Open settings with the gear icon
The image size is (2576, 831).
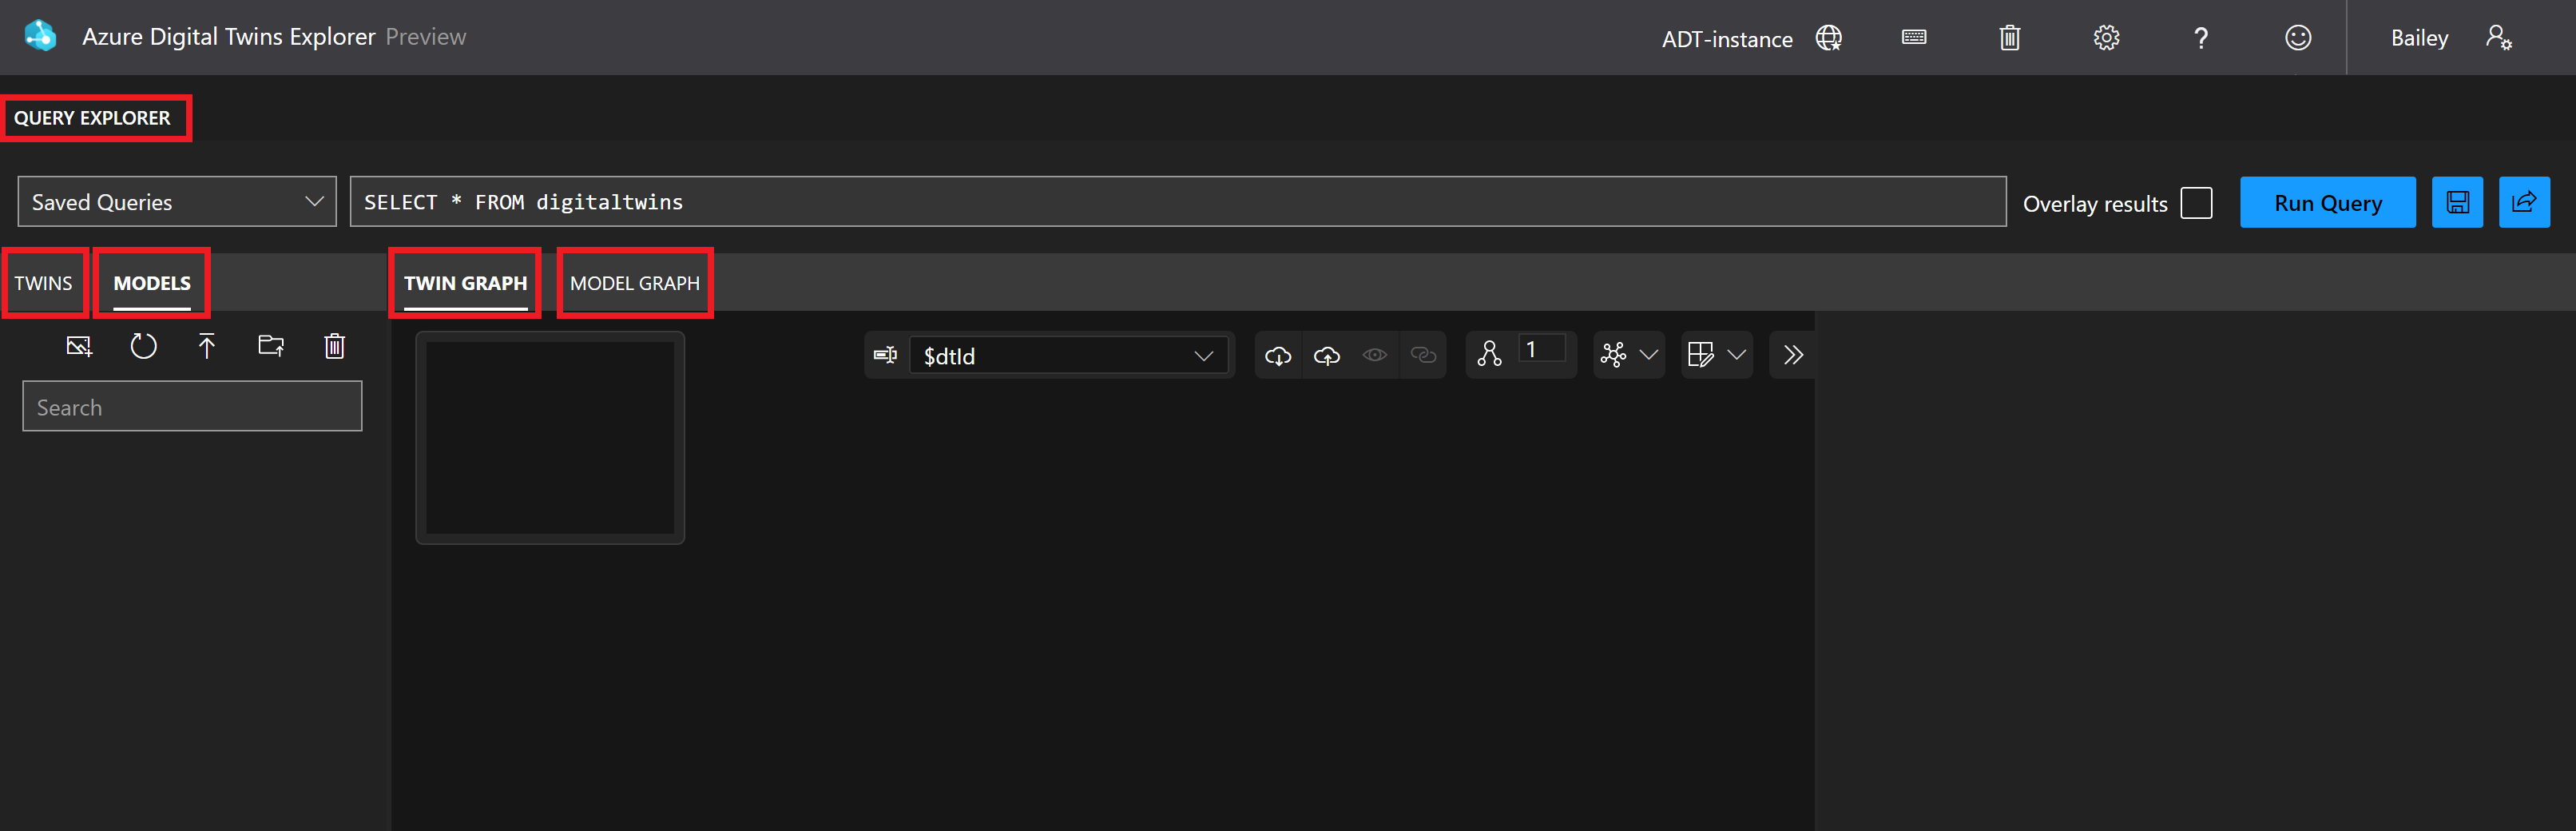[x=2106, y=38]
